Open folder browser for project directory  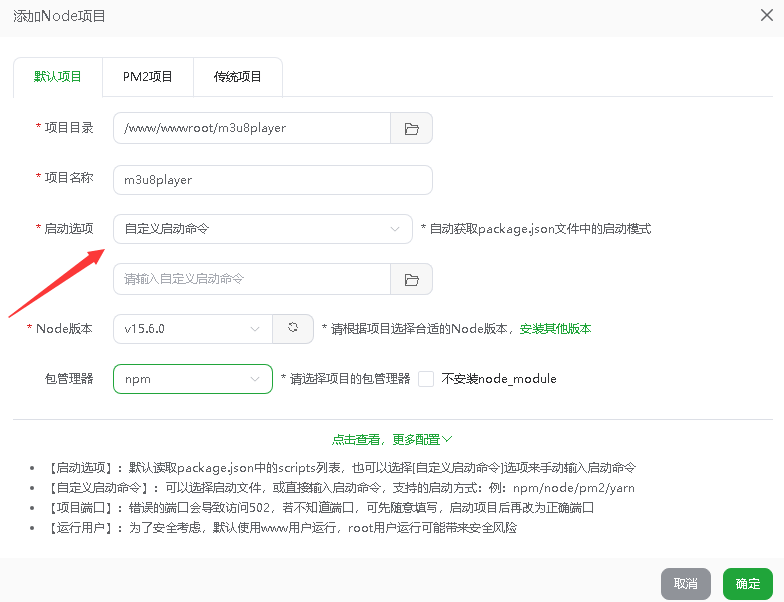(411, 128)
